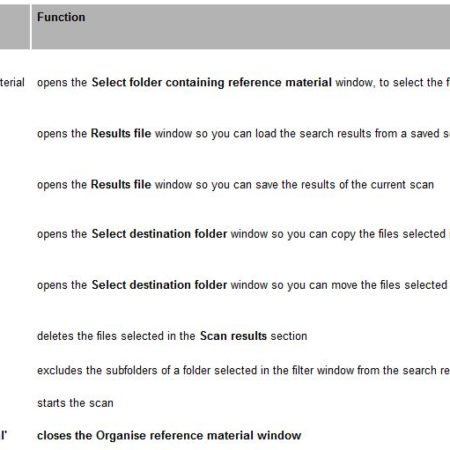Click the bold 'Results file' in the load row
The height and width of the screenshot is (450, 450).
(121, 133)
